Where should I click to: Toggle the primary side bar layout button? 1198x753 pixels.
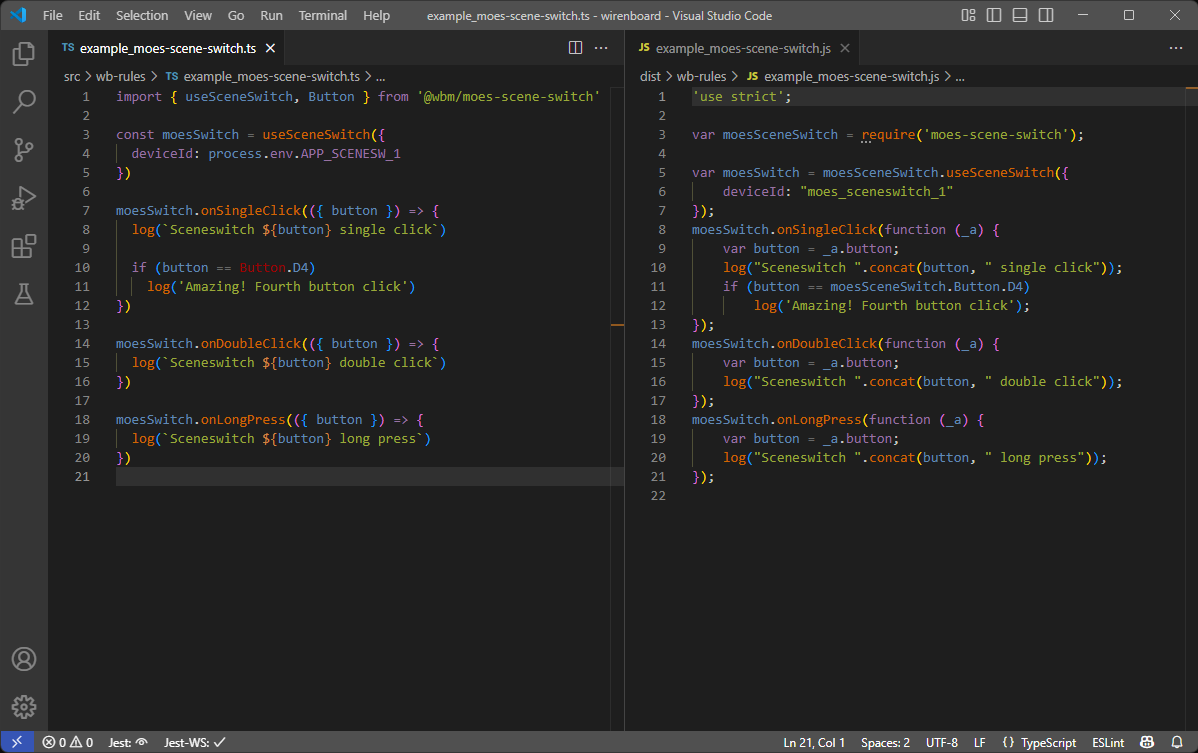994,16
